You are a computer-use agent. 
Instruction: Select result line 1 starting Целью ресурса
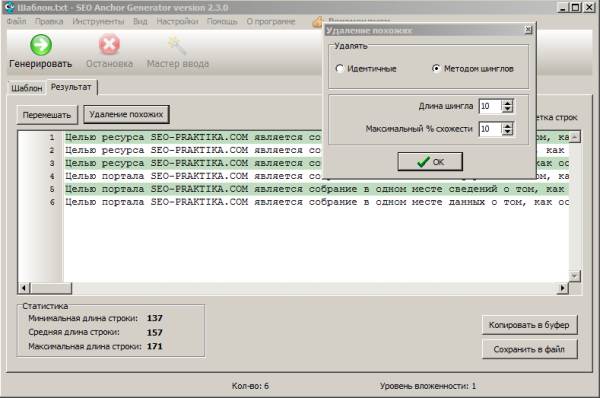[316, 137]
